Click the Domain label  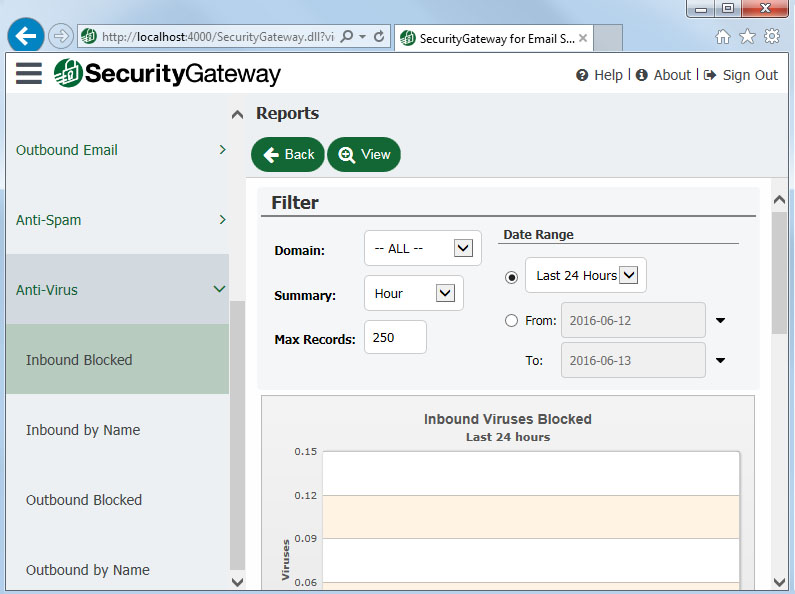pos(300,250)
